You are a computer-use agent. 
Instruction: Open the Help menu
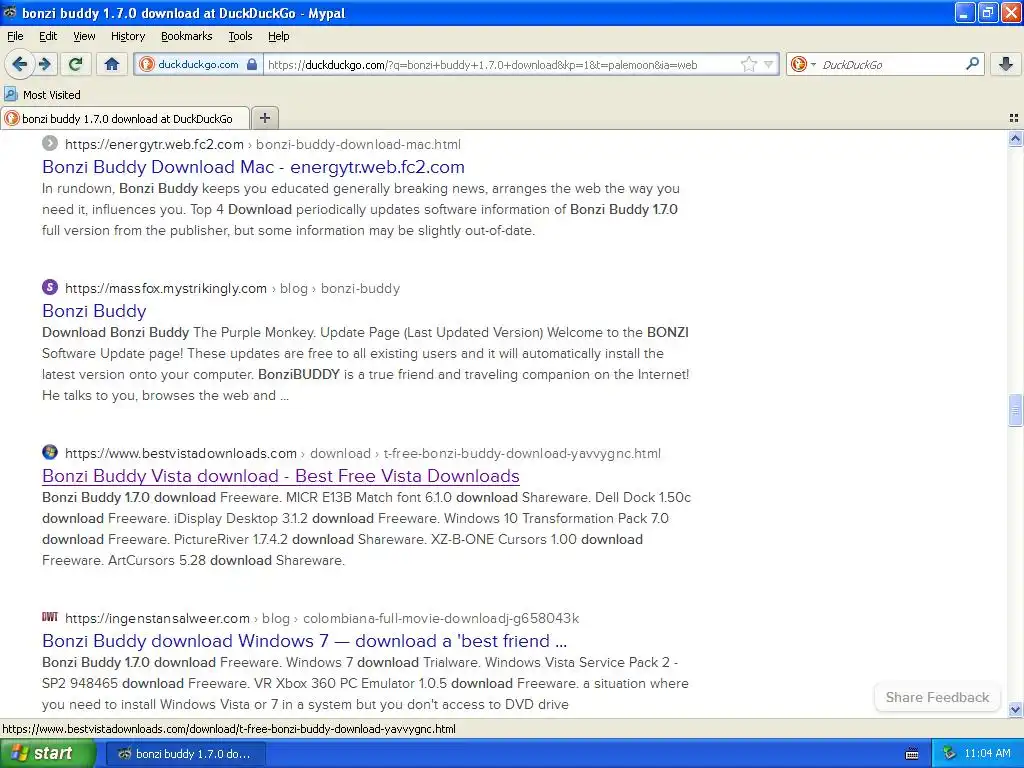coord(279,36)
